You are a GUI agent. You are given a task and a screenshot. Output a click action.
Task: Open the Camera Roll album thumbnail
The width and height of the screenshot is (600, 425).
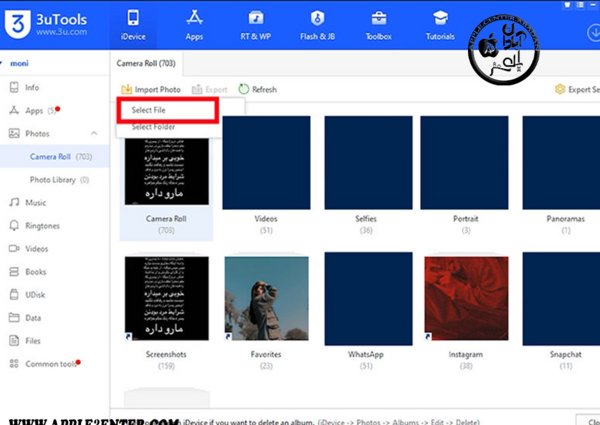pyautogui.click(x=166, y=171)
